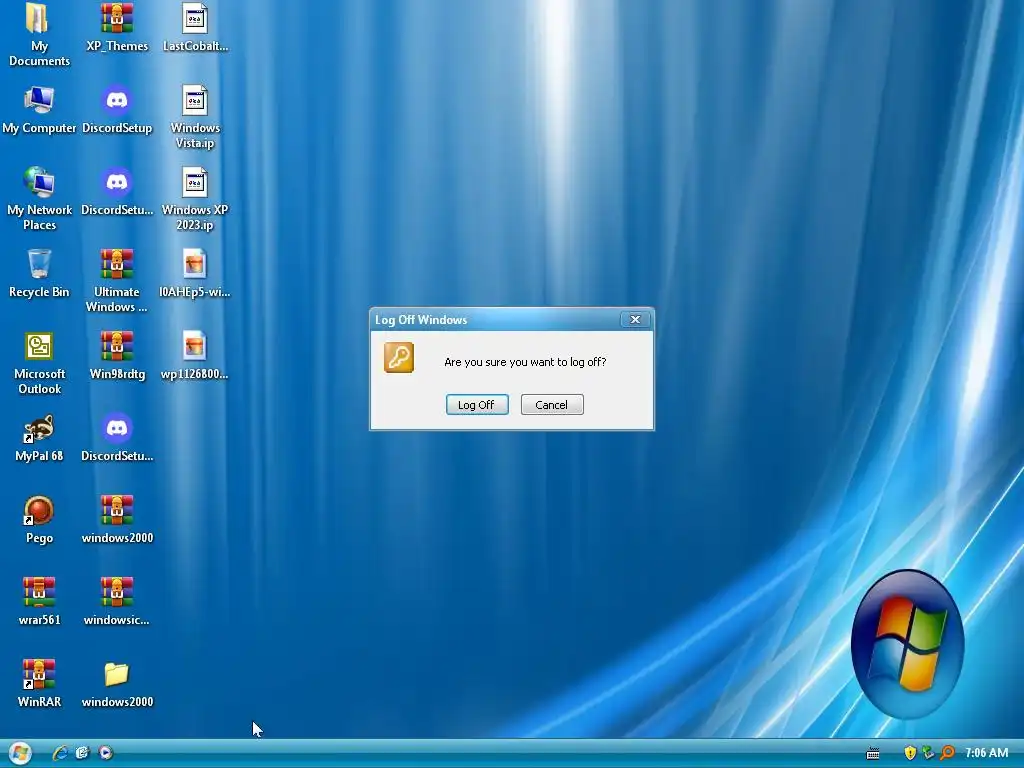Launch Windows Media Player from Quick Launch

pos(105,753)
